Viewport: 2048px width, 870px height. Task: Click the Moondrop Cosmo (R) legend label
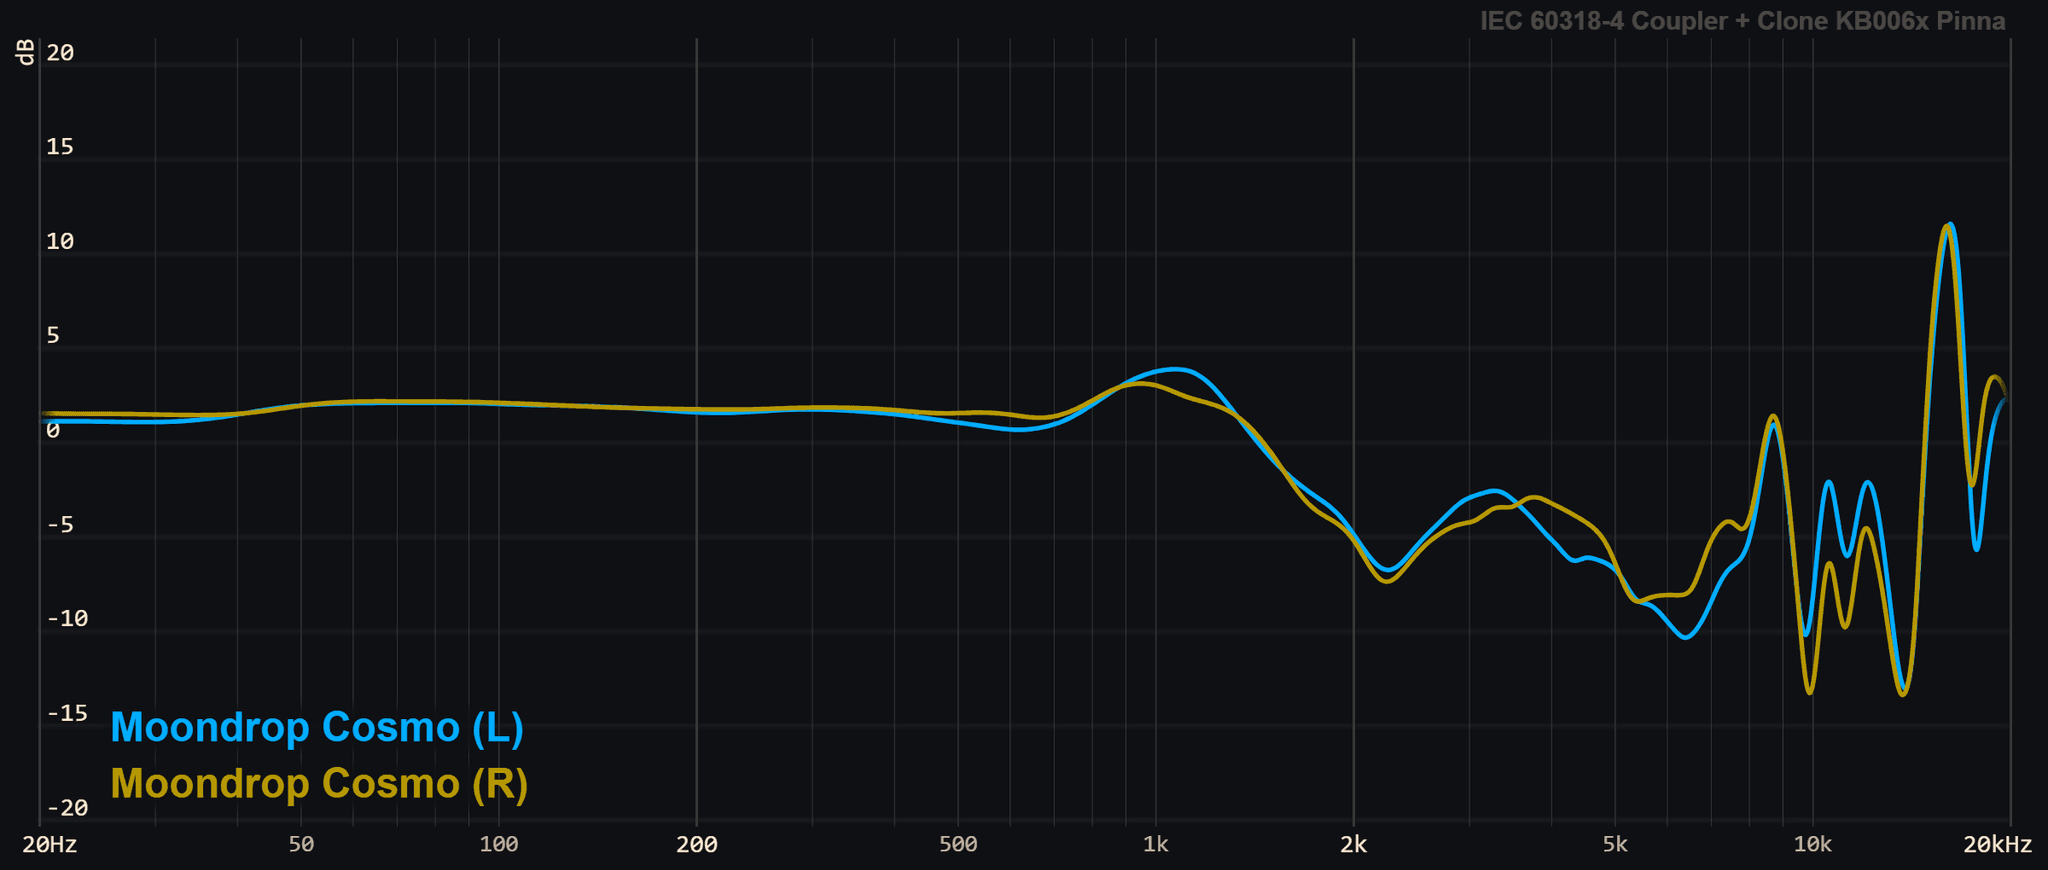[x=319, y=784]
